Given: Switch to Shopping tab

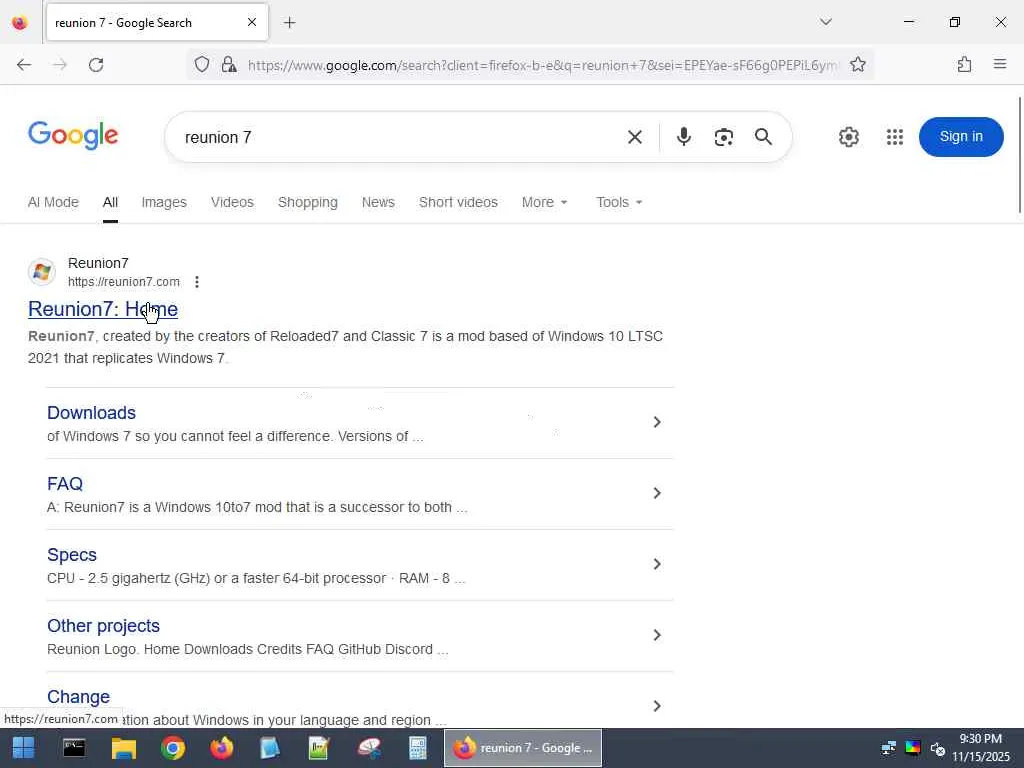Looking at the screenshot, I should click(308, 202).
